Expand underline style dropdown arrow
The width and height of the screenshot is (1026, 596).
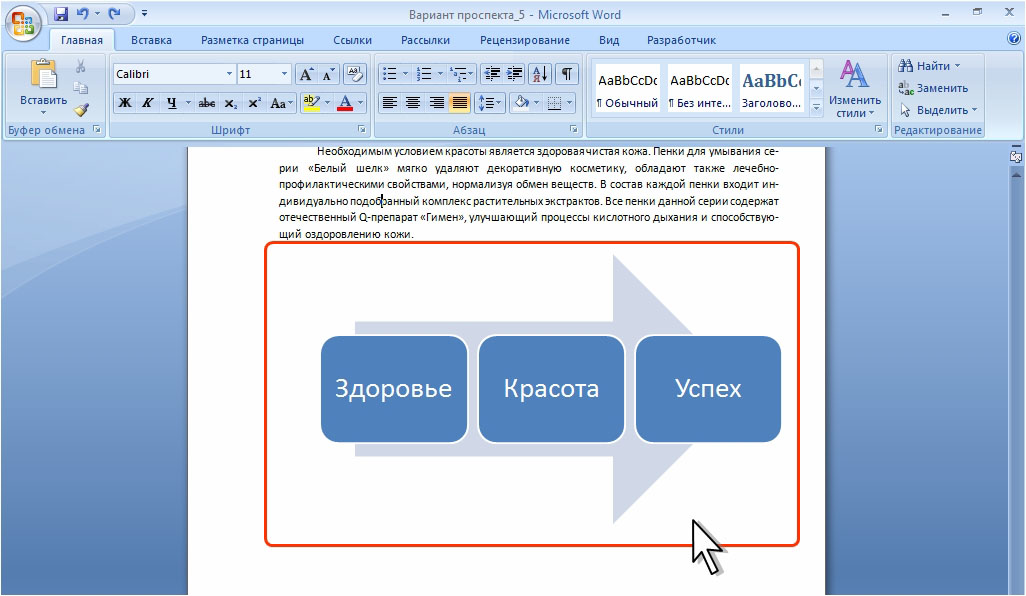pyautogui.click(x=188, y=103)
